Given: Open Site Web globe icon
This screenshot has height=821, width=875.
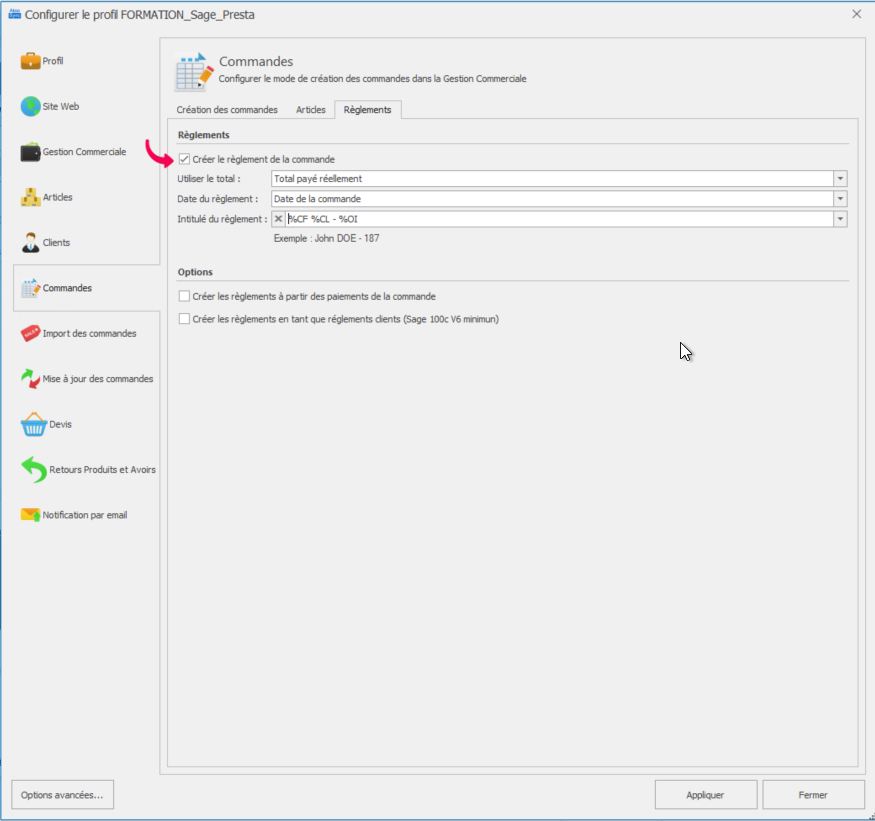Looking at the screenshot, I should pyautogui.click(x=31, y=107).
